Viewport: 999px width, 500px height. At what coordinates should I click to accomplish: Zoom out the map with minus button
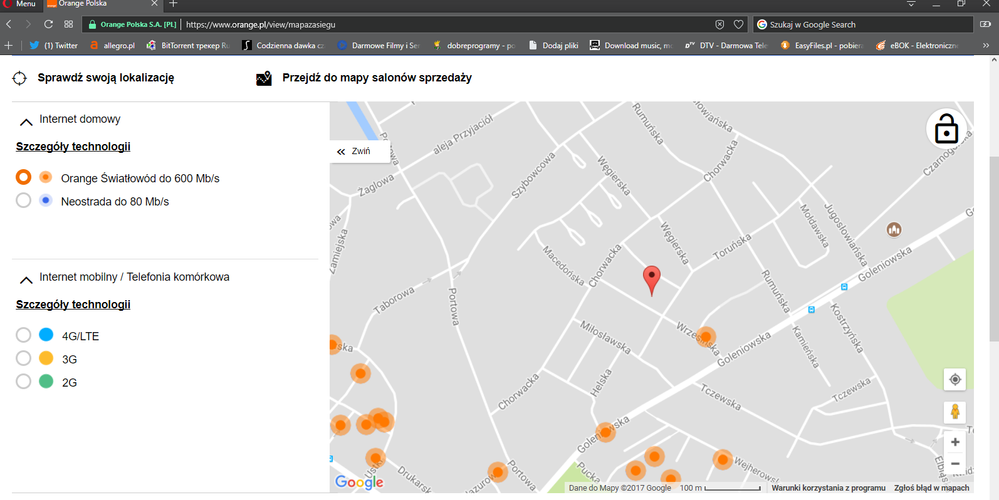pyautogui.click(x=955, y=464)
